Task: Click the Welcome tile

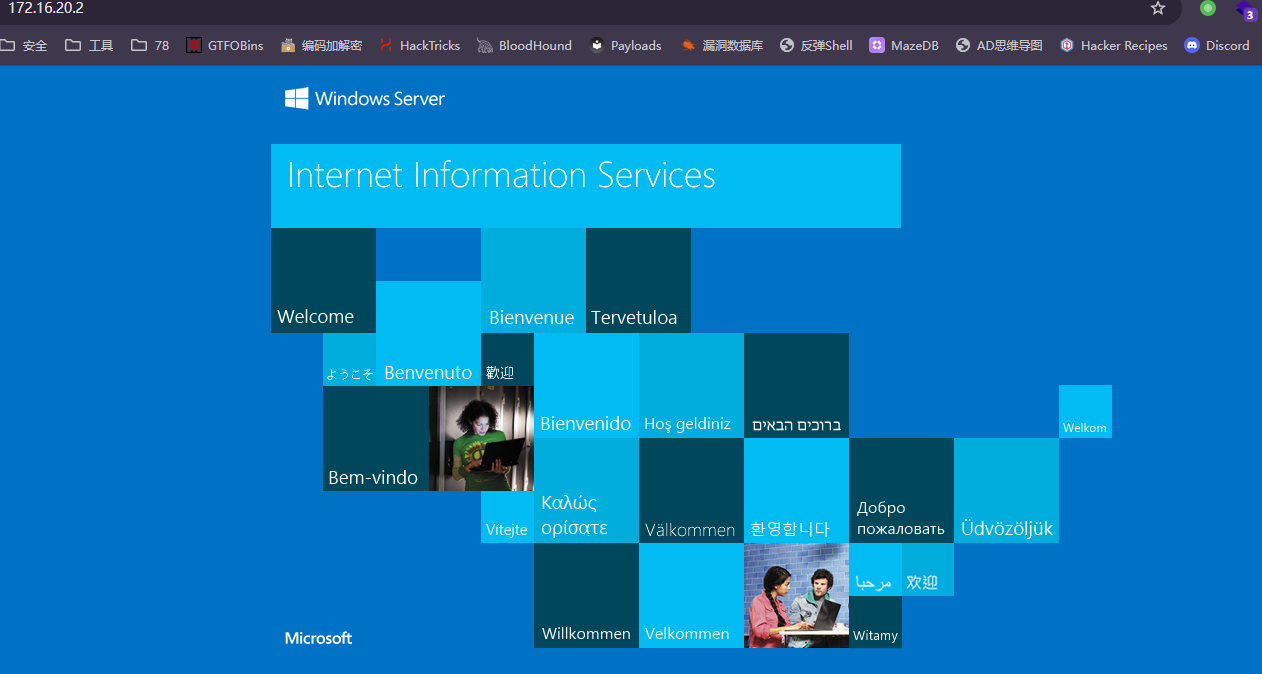Action: tap(323, 281)
